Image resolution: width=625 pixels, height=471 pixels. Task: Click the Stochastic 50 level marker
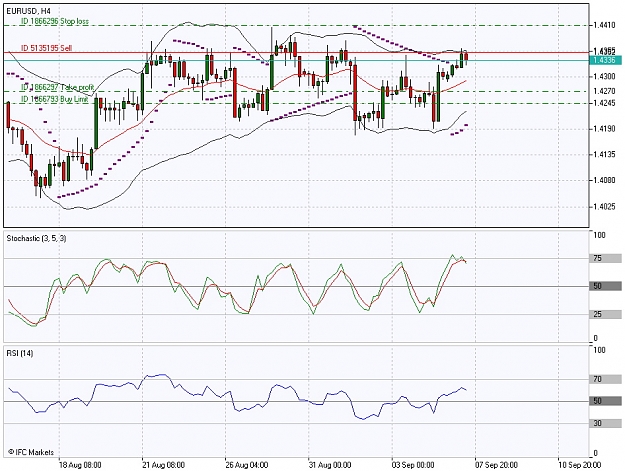[605, 286]
